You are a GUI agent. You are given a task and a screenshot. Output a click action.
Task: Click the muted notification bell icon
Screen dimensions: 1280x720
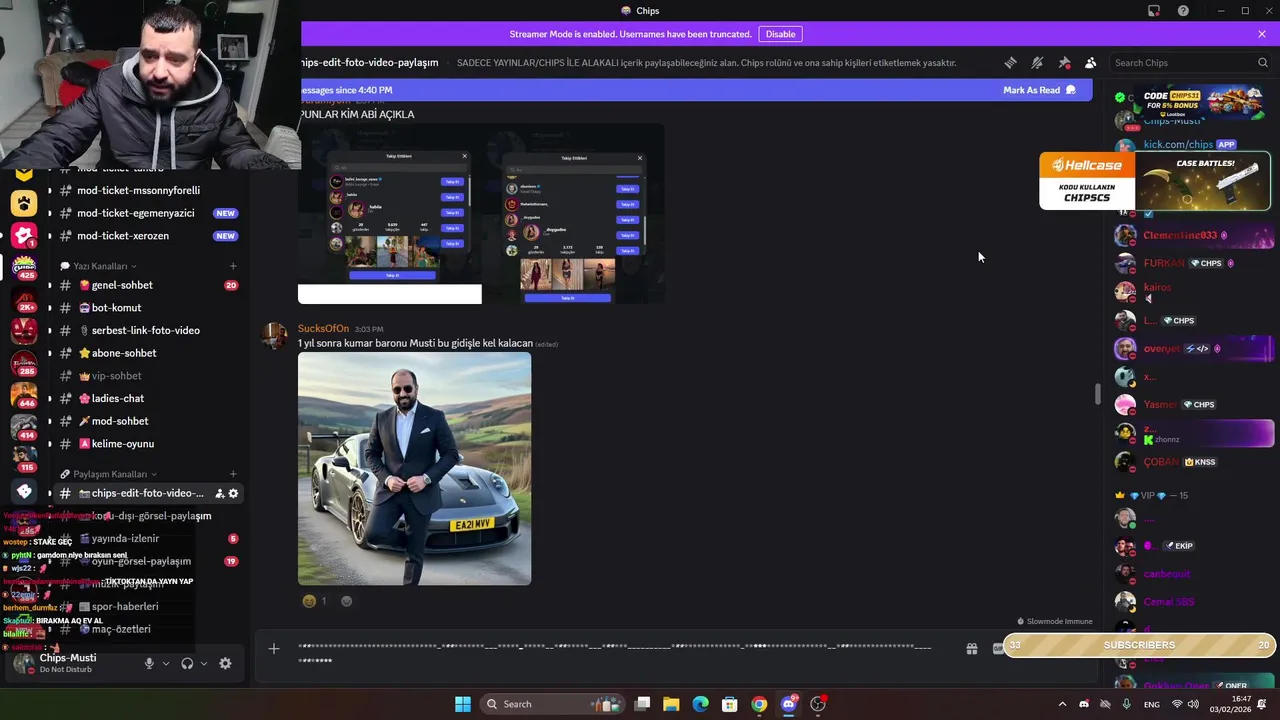(x=1037, y=62)
